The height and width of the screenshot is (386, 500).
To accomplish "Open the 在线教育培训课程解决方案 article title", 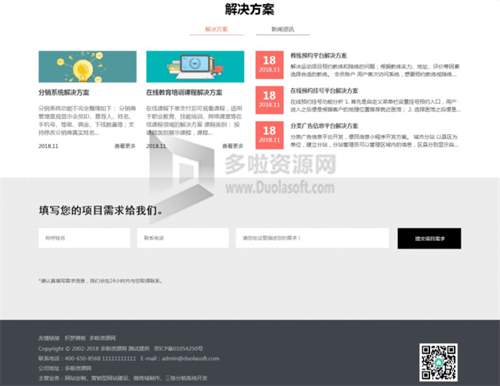I will (184, 93).
